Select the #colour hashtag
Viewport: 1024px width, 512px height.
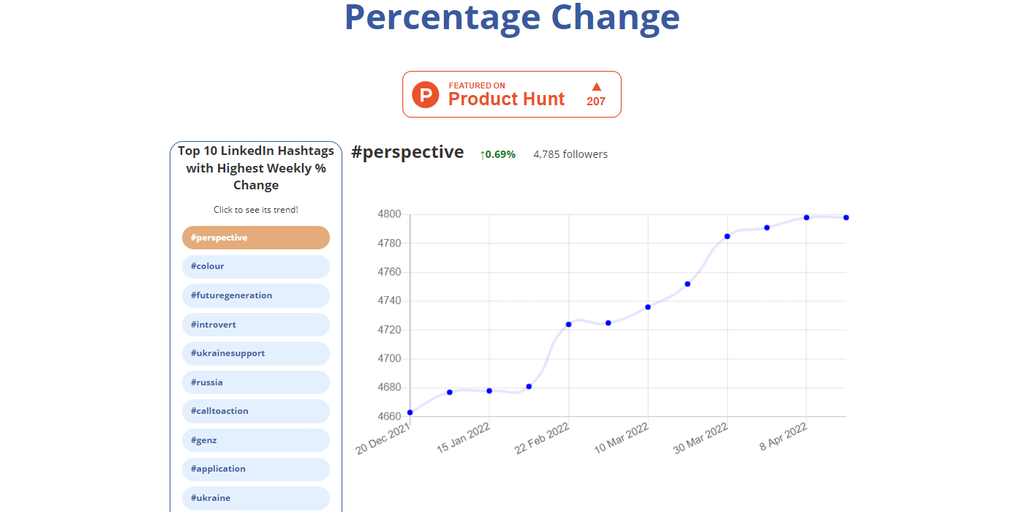(256, 267)
